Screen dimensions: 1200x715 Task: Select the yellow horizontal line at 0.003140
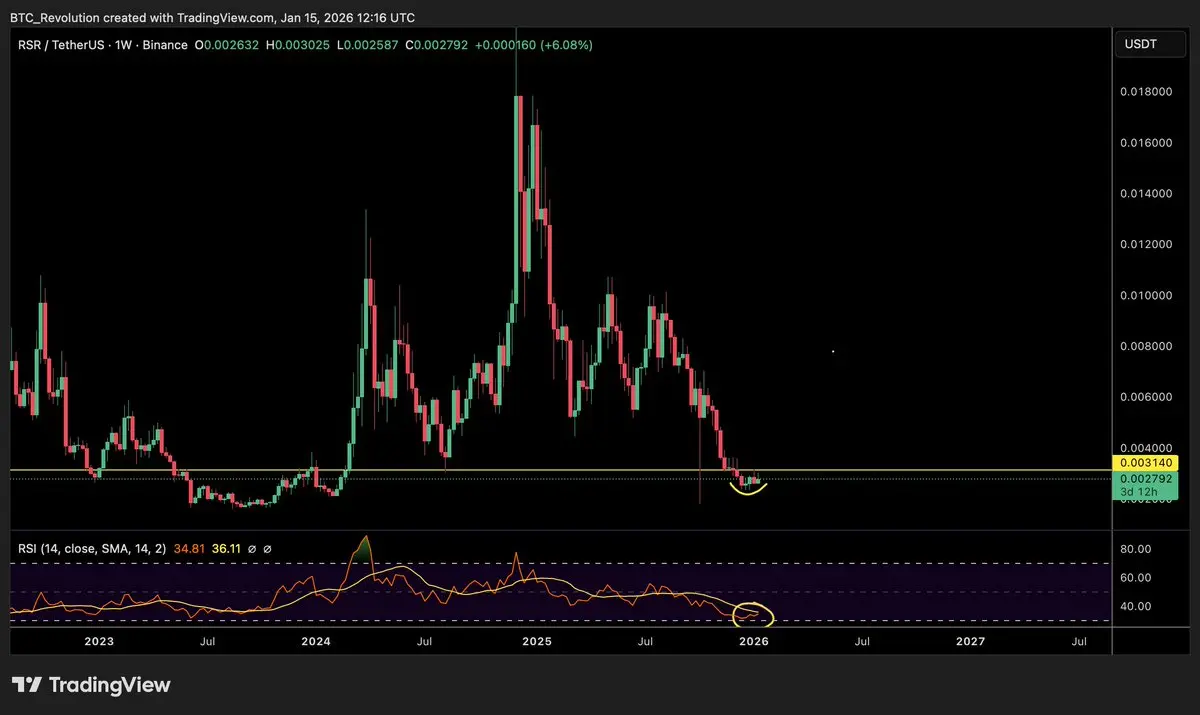coord(560,470)
